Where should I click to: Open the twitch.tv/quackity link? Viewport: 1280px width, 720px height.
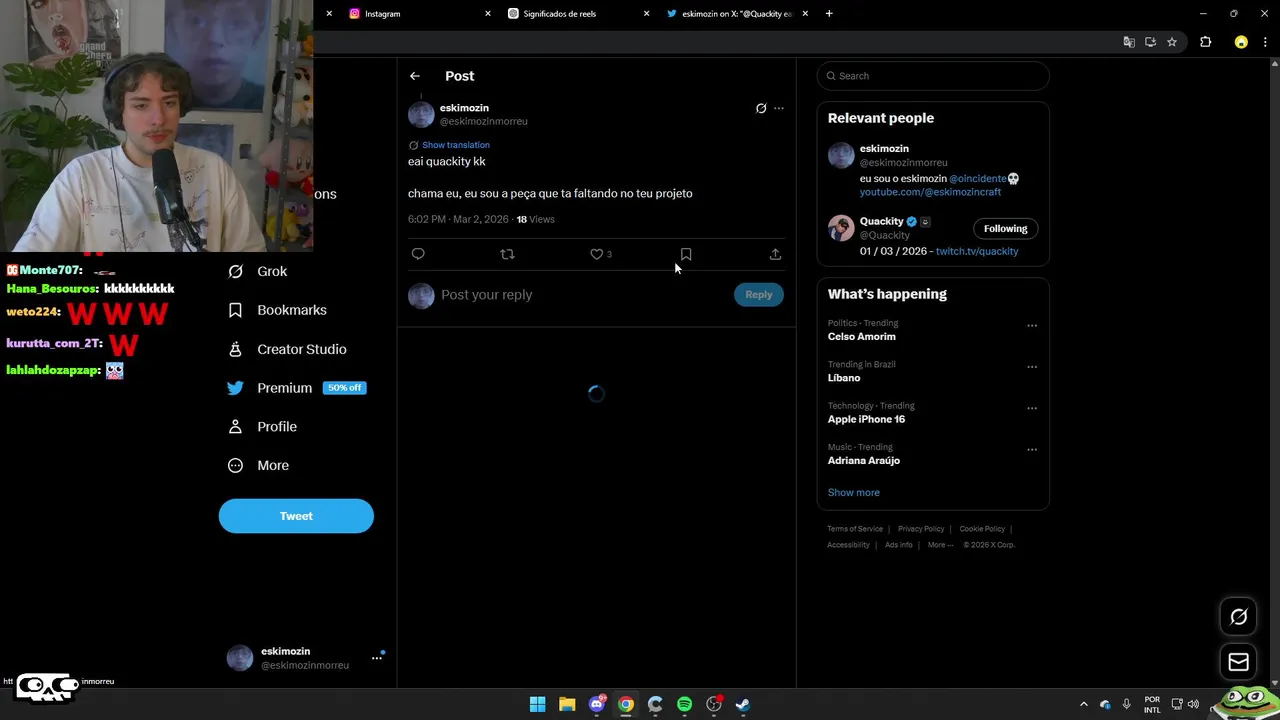pyautogui.click(x=977, y=251)
